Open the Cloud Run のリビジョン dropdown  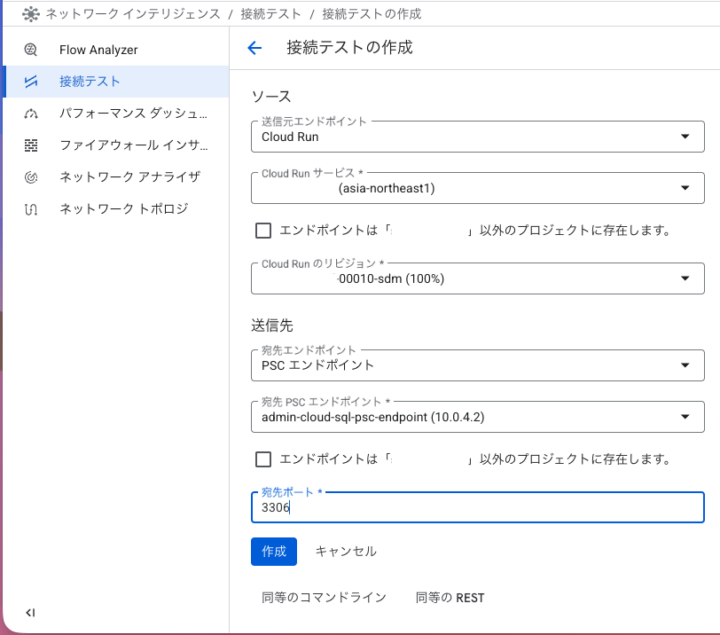coord(684,279)
